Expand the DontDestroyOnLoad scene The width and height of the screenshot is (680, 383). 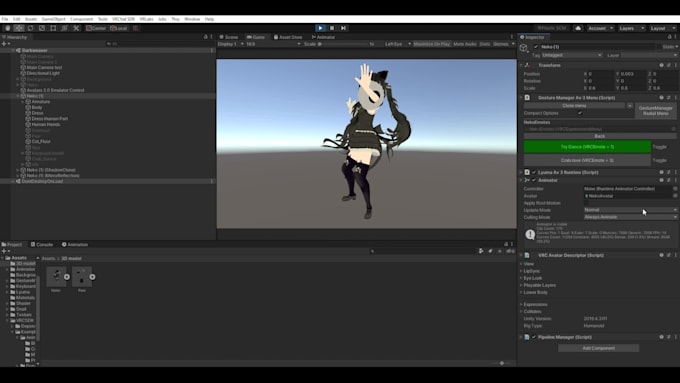(13, 181)
